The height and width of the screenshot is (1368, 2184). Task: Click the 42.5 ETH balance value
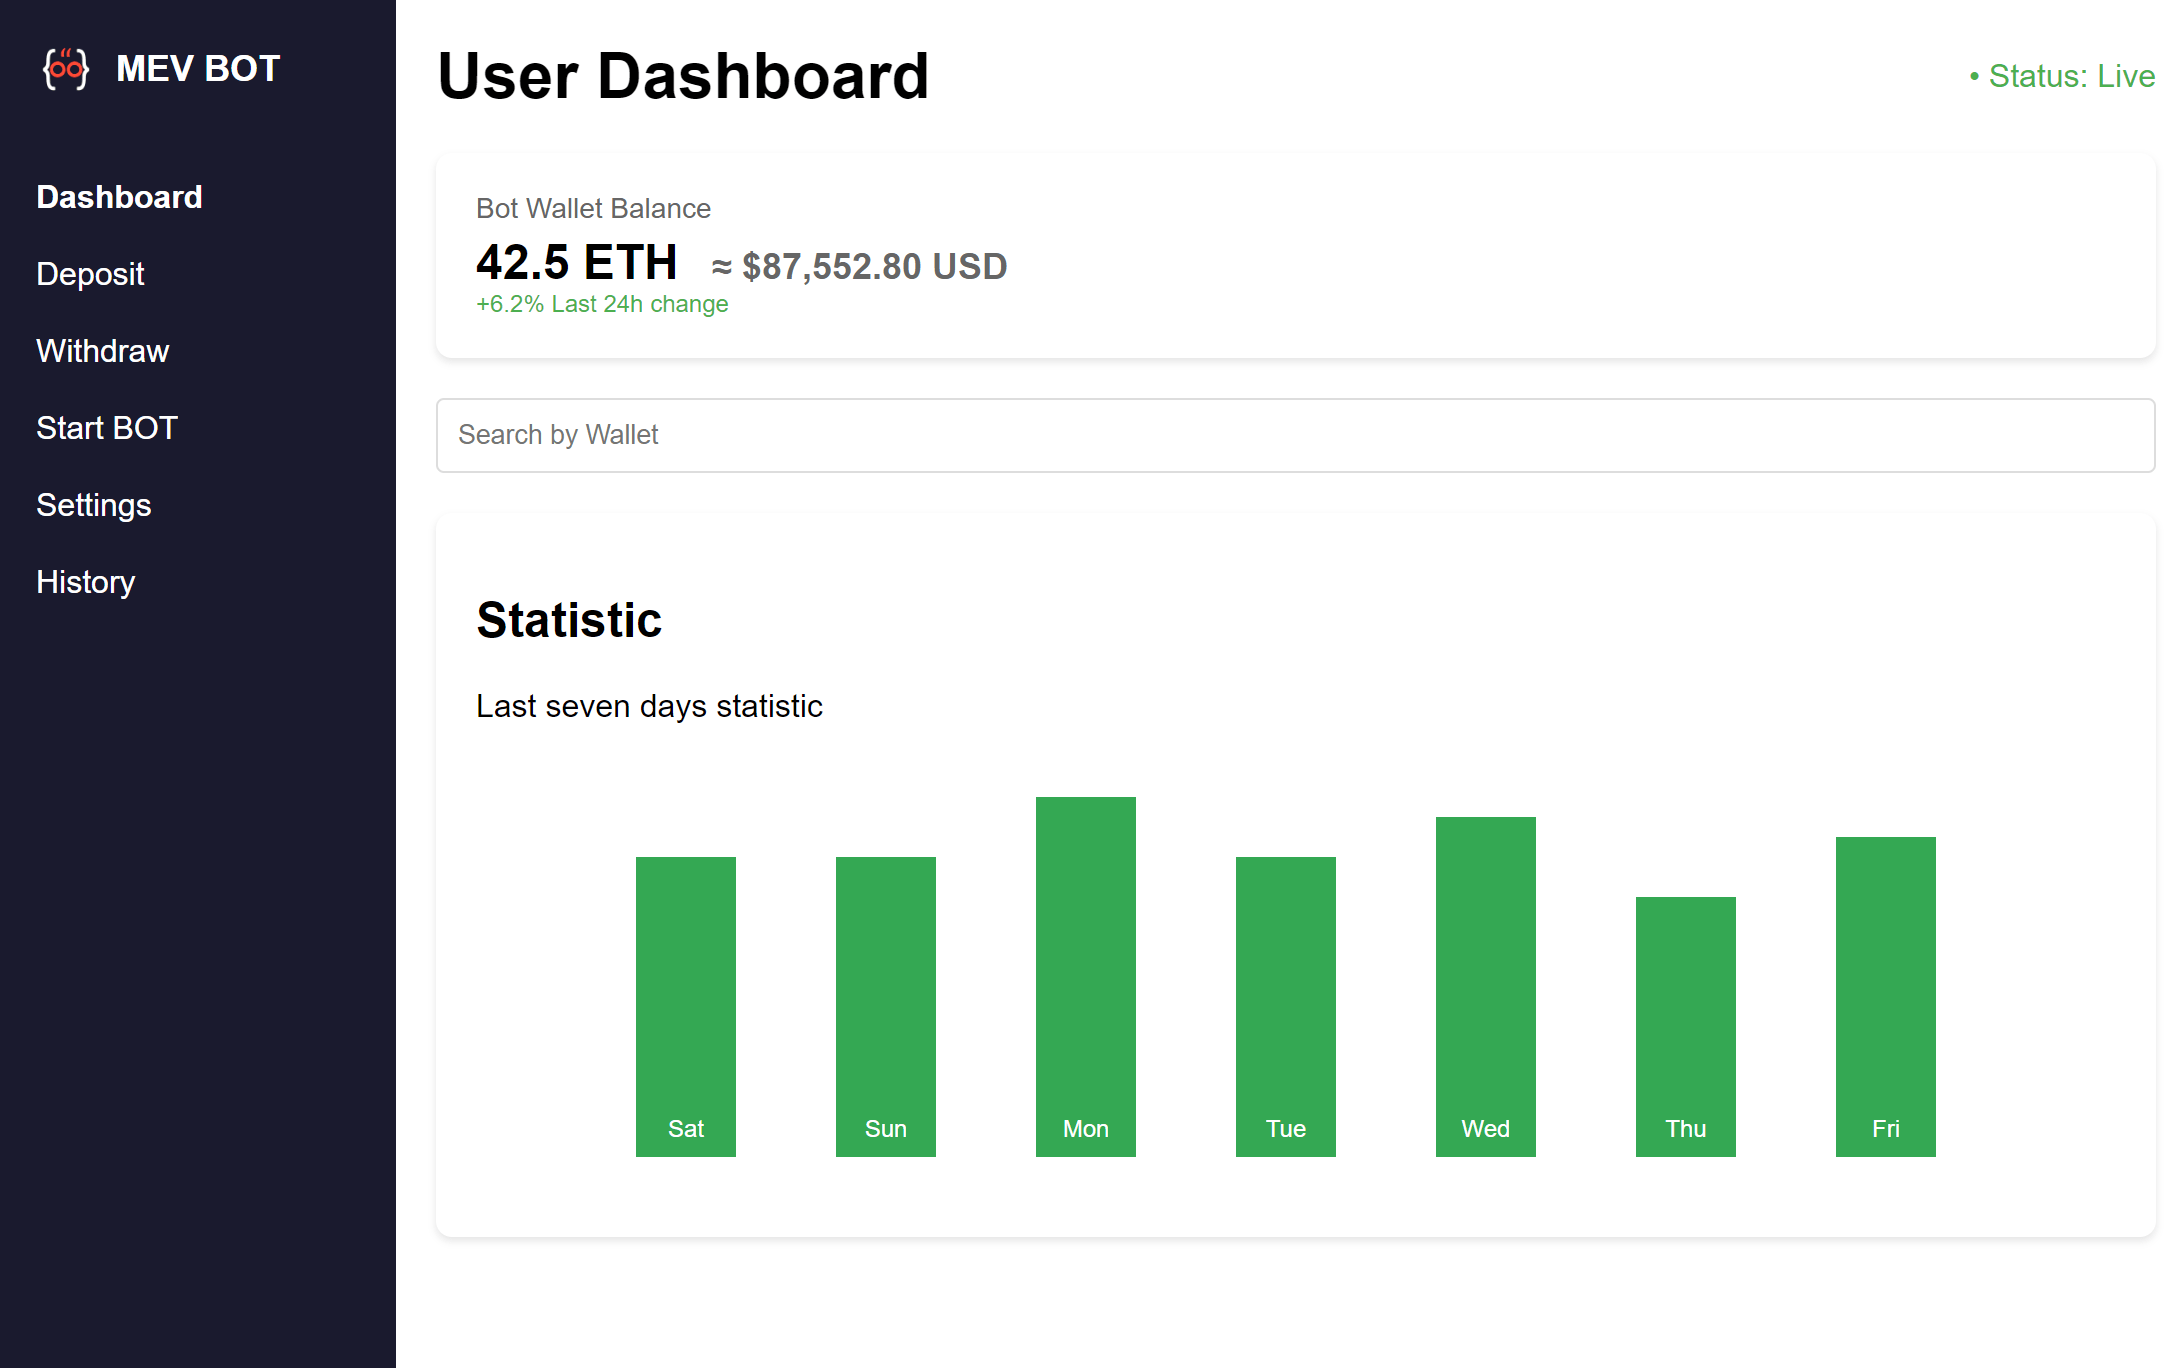pos(577,263)
